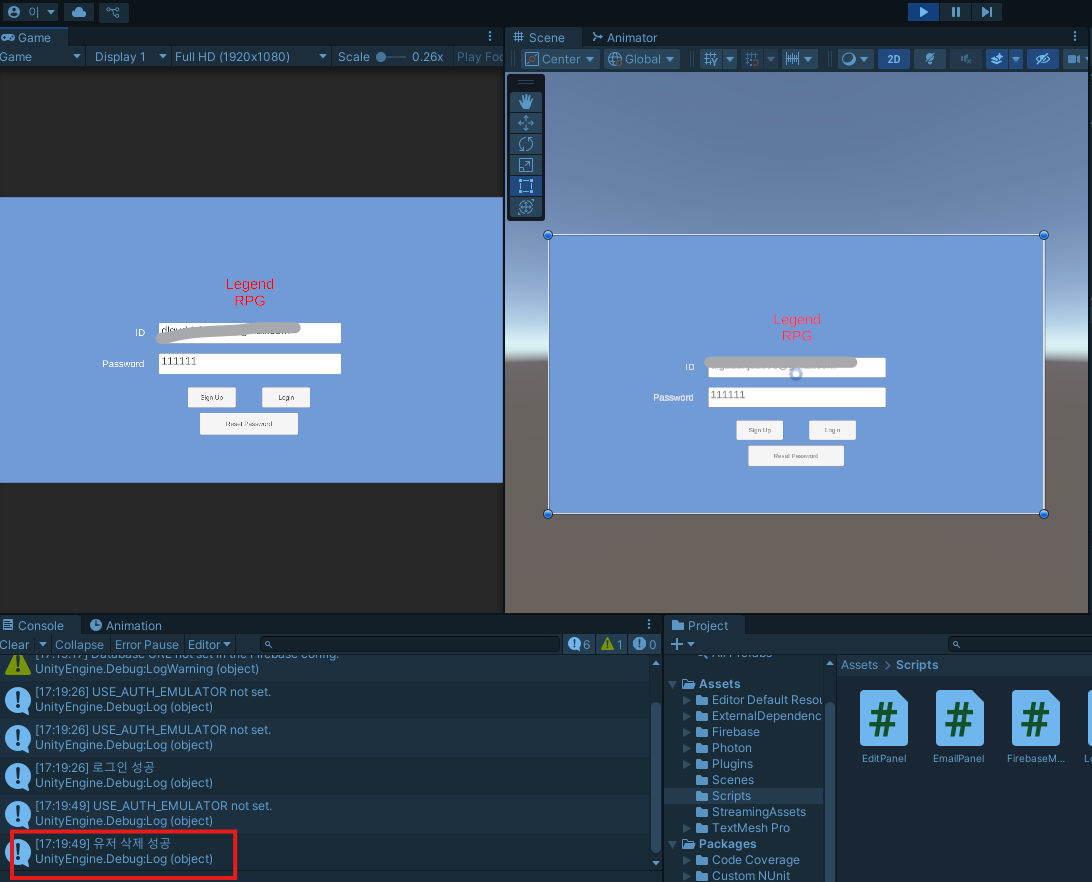Click the Pause button
1092x882 pixels.
click(956, 12)
